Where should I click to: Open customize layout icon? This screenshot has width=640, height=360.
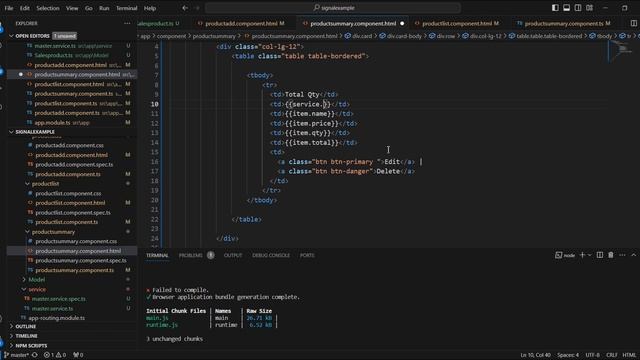tap(589, 8)
